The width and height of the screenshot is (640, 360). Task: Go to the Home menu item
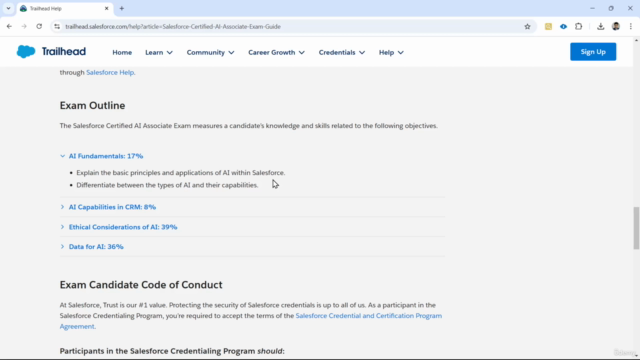point(122,52)
